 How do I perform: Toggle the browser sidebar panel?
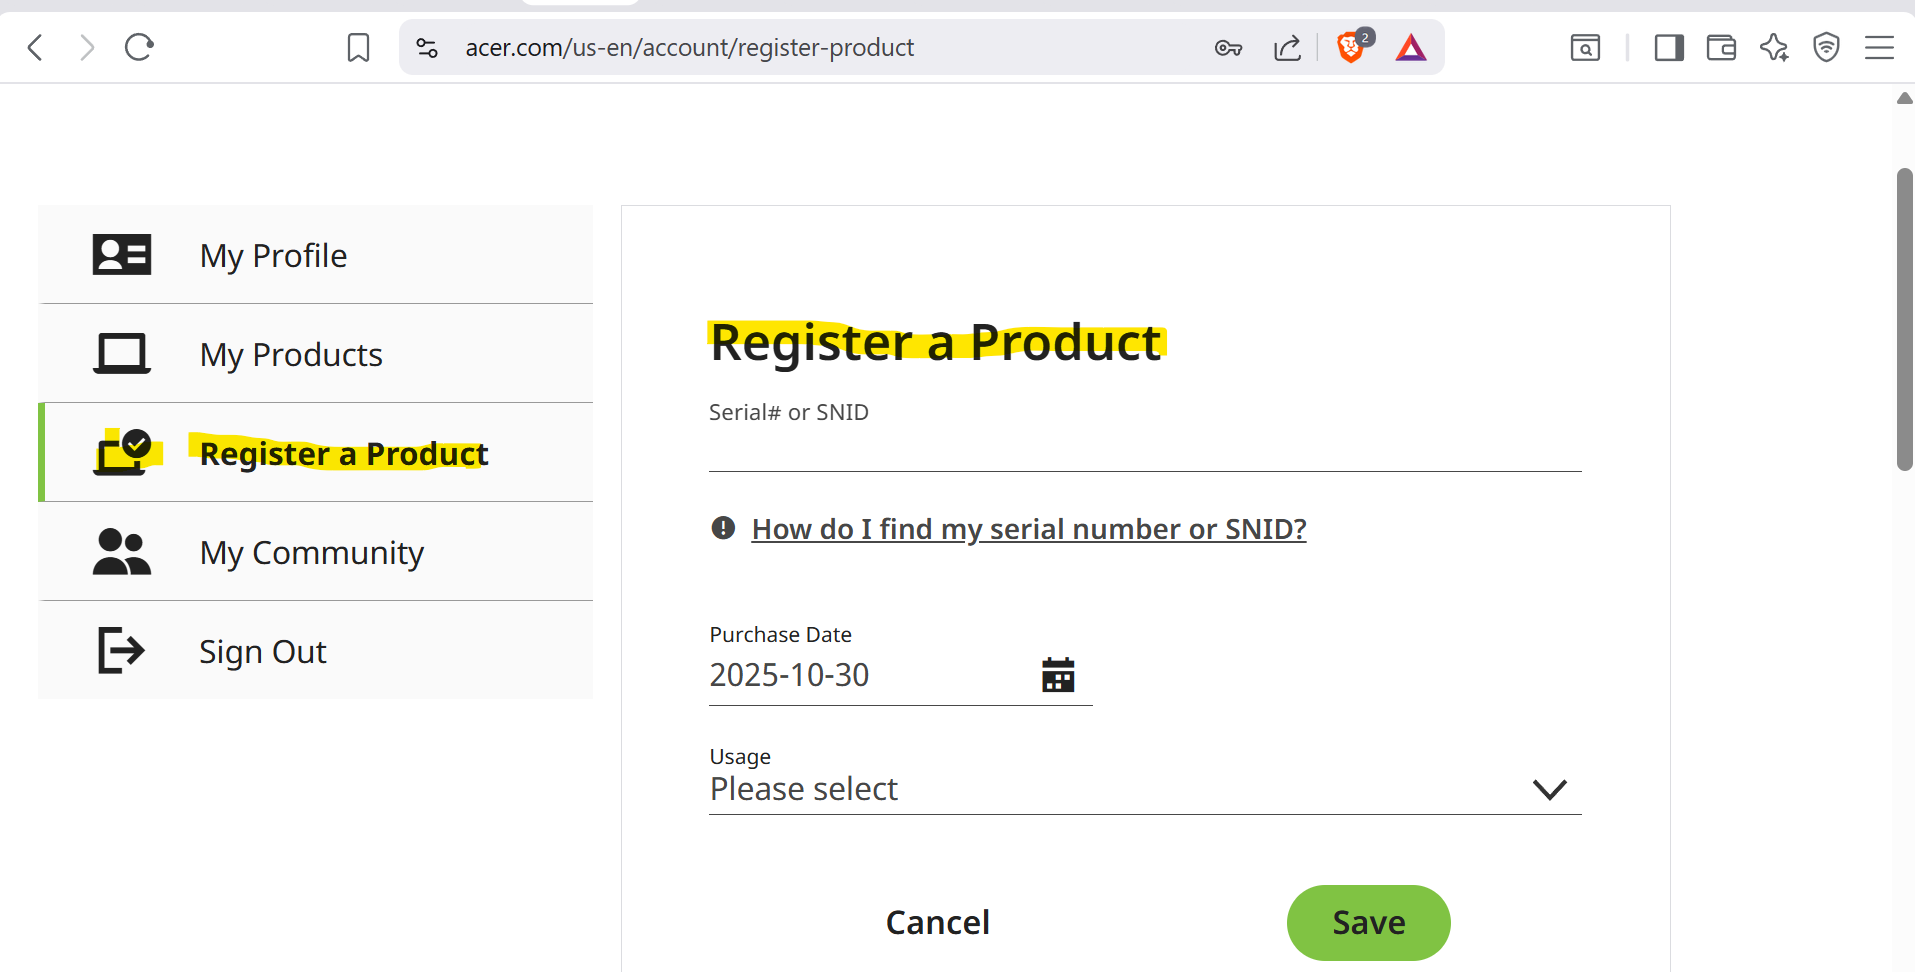pyautogui.click(x=1669, y=47)
